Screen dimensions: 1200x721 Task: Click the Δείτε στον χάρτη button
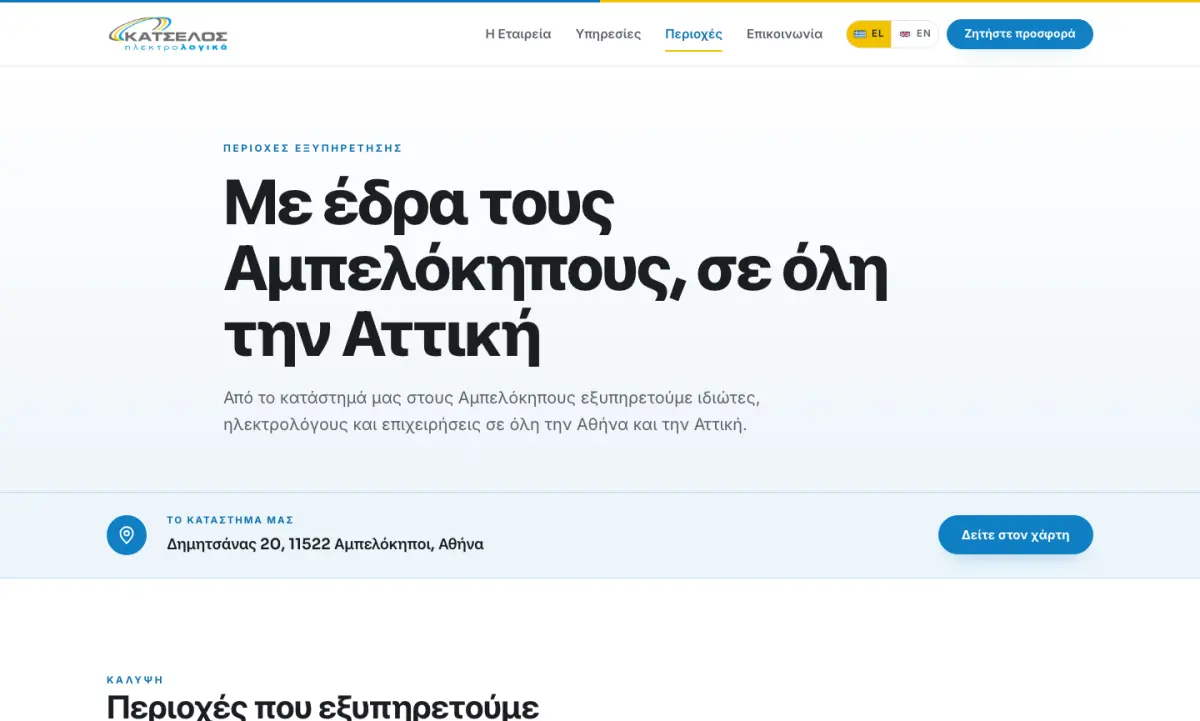pos(1015,535)
